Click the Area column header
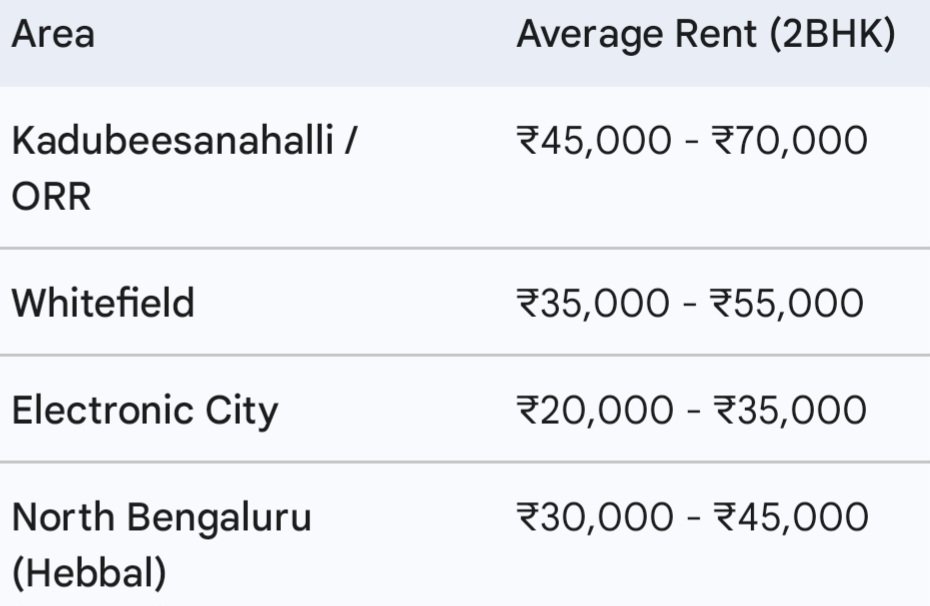This screenshot has width=930, height=606. [x=52, y=35]
